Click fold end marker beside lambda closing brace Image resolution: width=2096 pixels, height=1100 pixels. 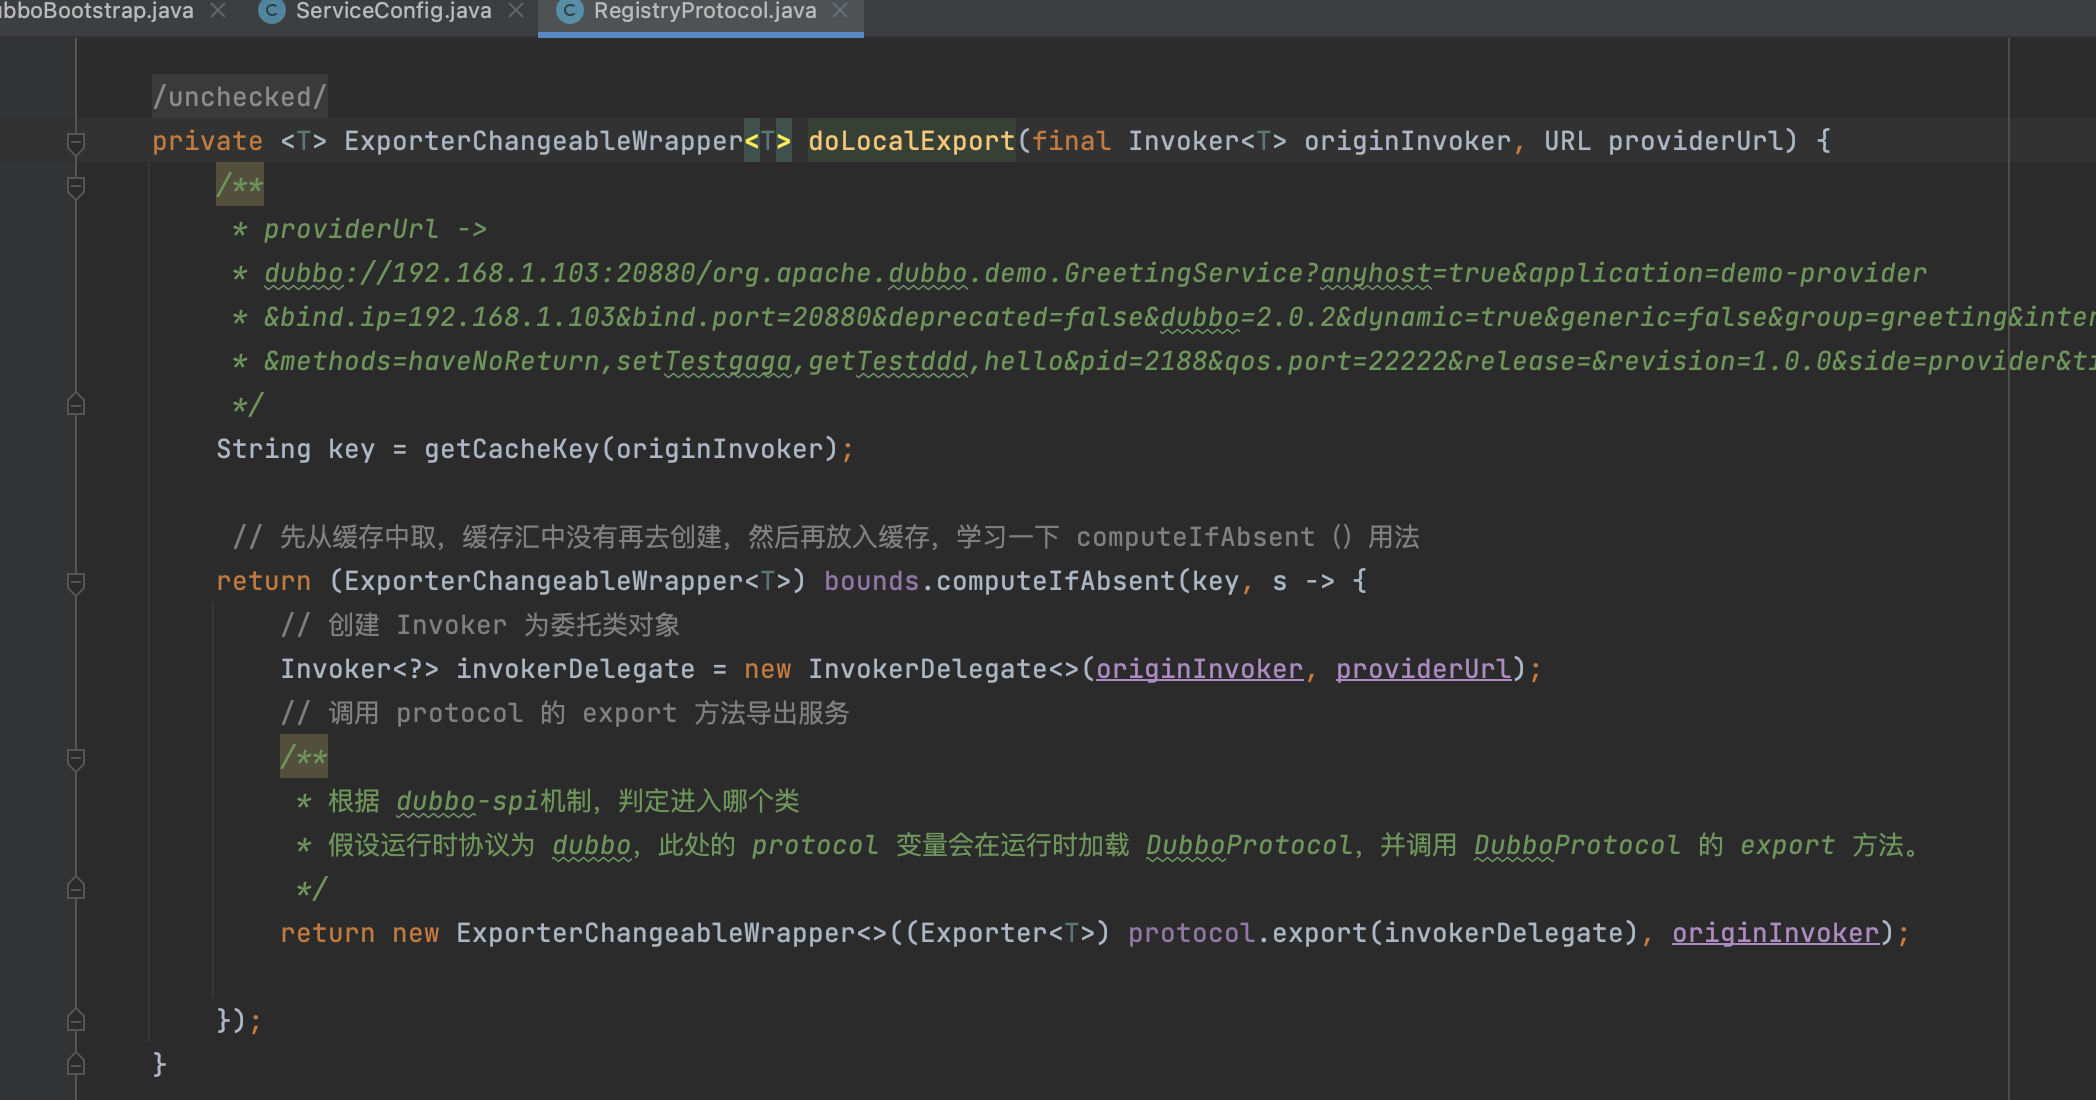pyautogui.click(x=75, y=1021)
